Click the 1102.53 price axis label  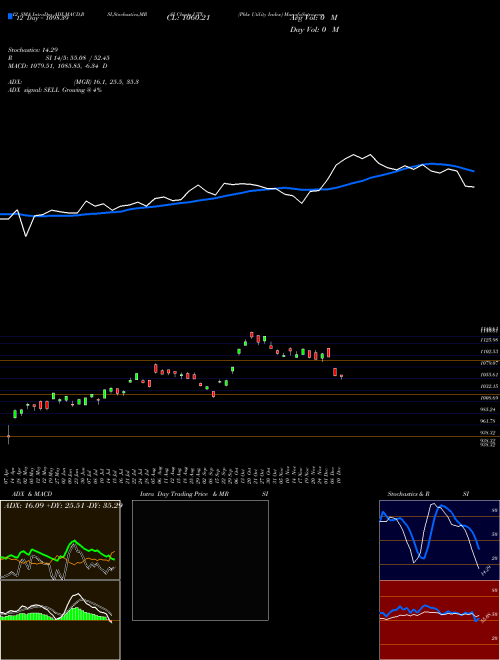click(x=491, y=351)
